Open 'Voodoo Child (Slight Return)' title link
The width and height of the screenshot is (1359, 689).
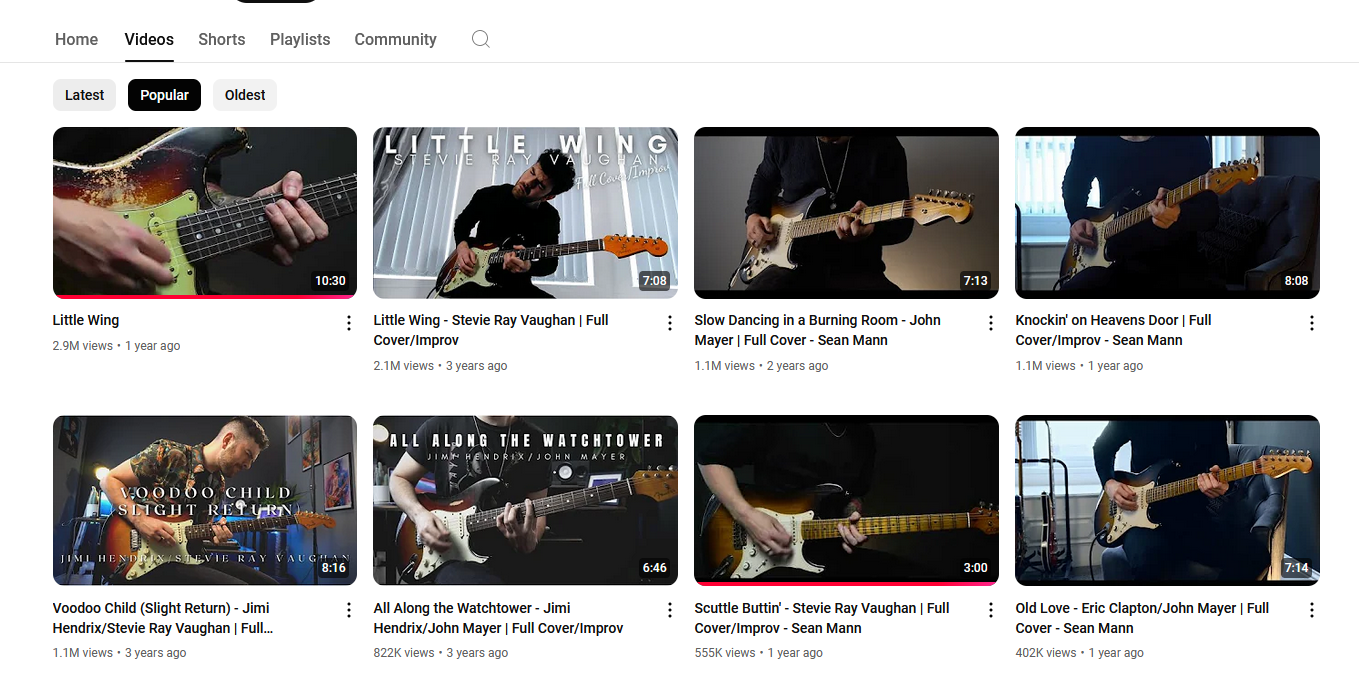(163, 618)
